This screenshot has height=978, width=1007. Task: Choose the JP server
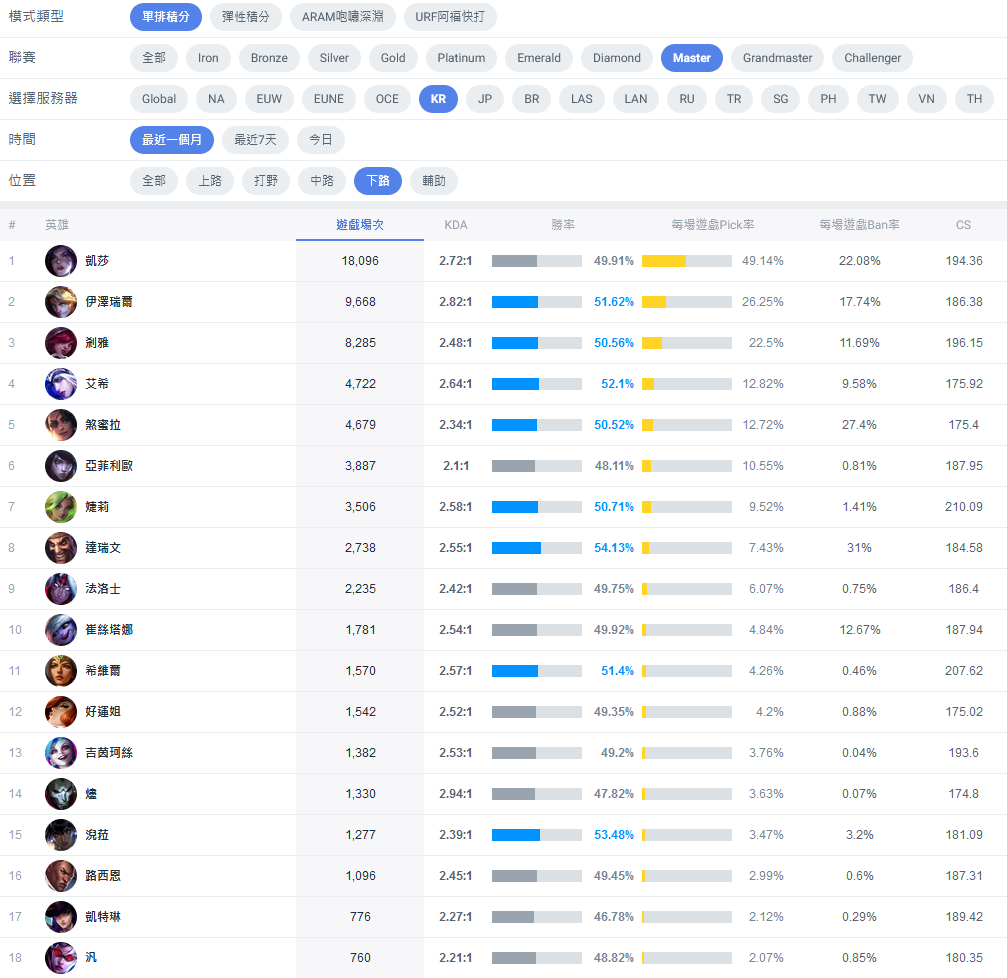point(485,99)
